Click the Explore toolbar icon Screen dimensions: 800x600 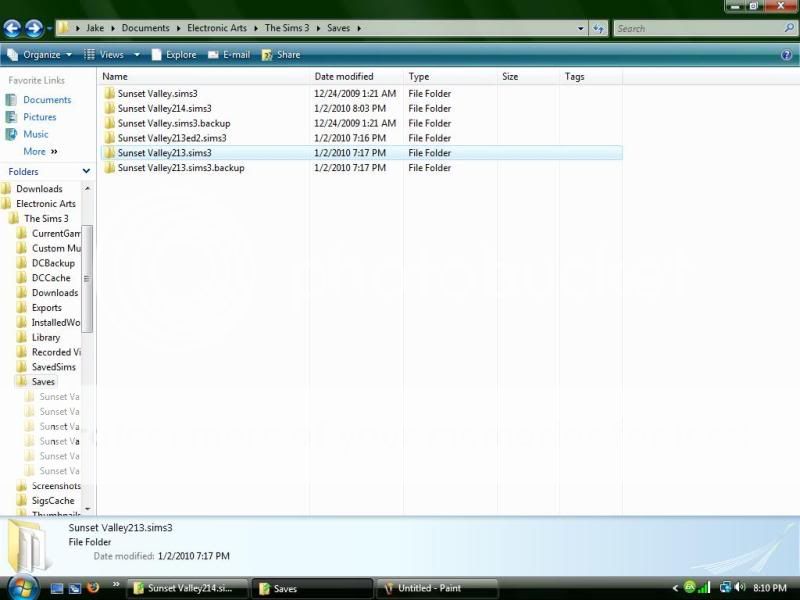(x=175, y=54)
